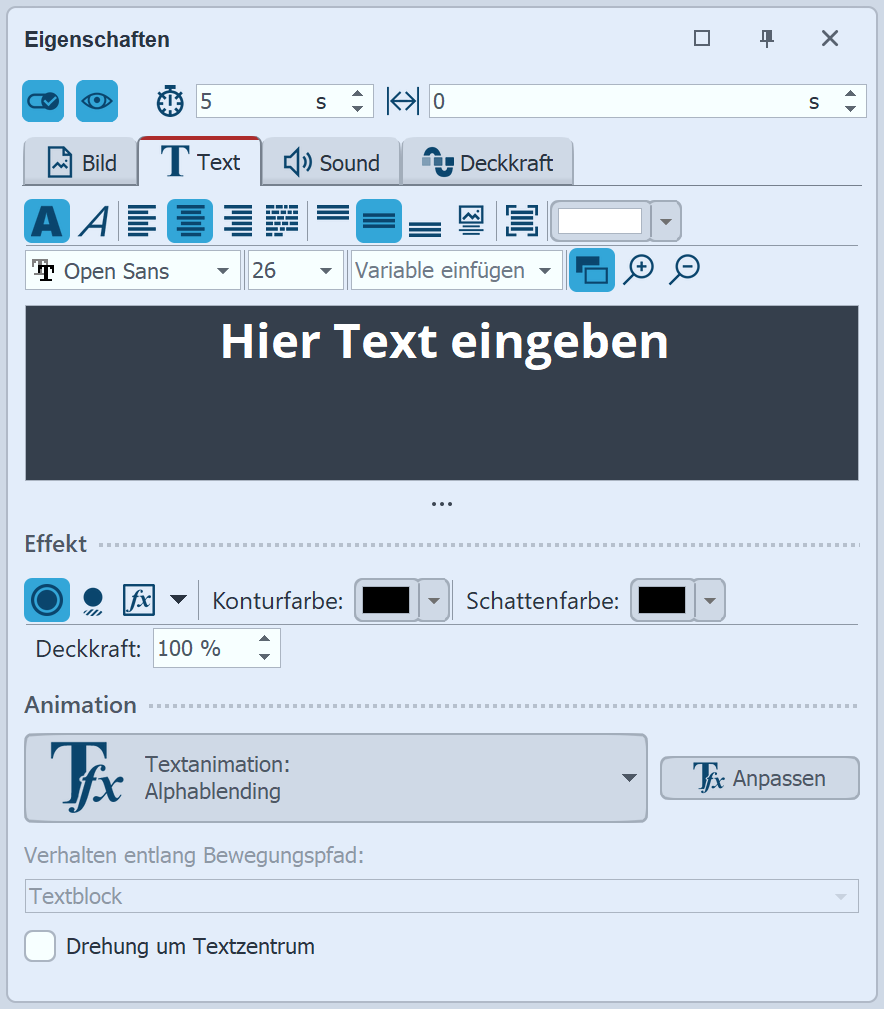Toggle bold formatting for the text
Screen dimensions: 884x1009
click(46, 220)
